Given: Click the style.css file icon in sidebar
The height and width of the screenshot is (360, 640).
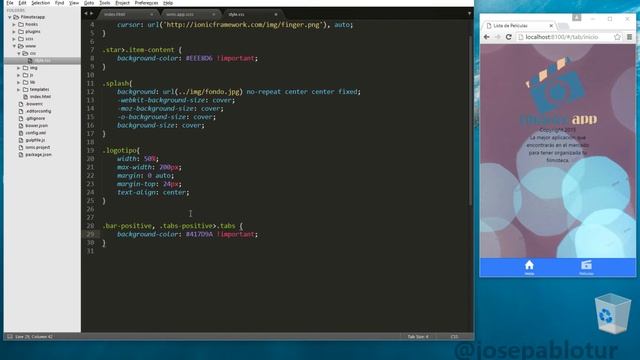Looking at the screenshot, I should (30, 60).
